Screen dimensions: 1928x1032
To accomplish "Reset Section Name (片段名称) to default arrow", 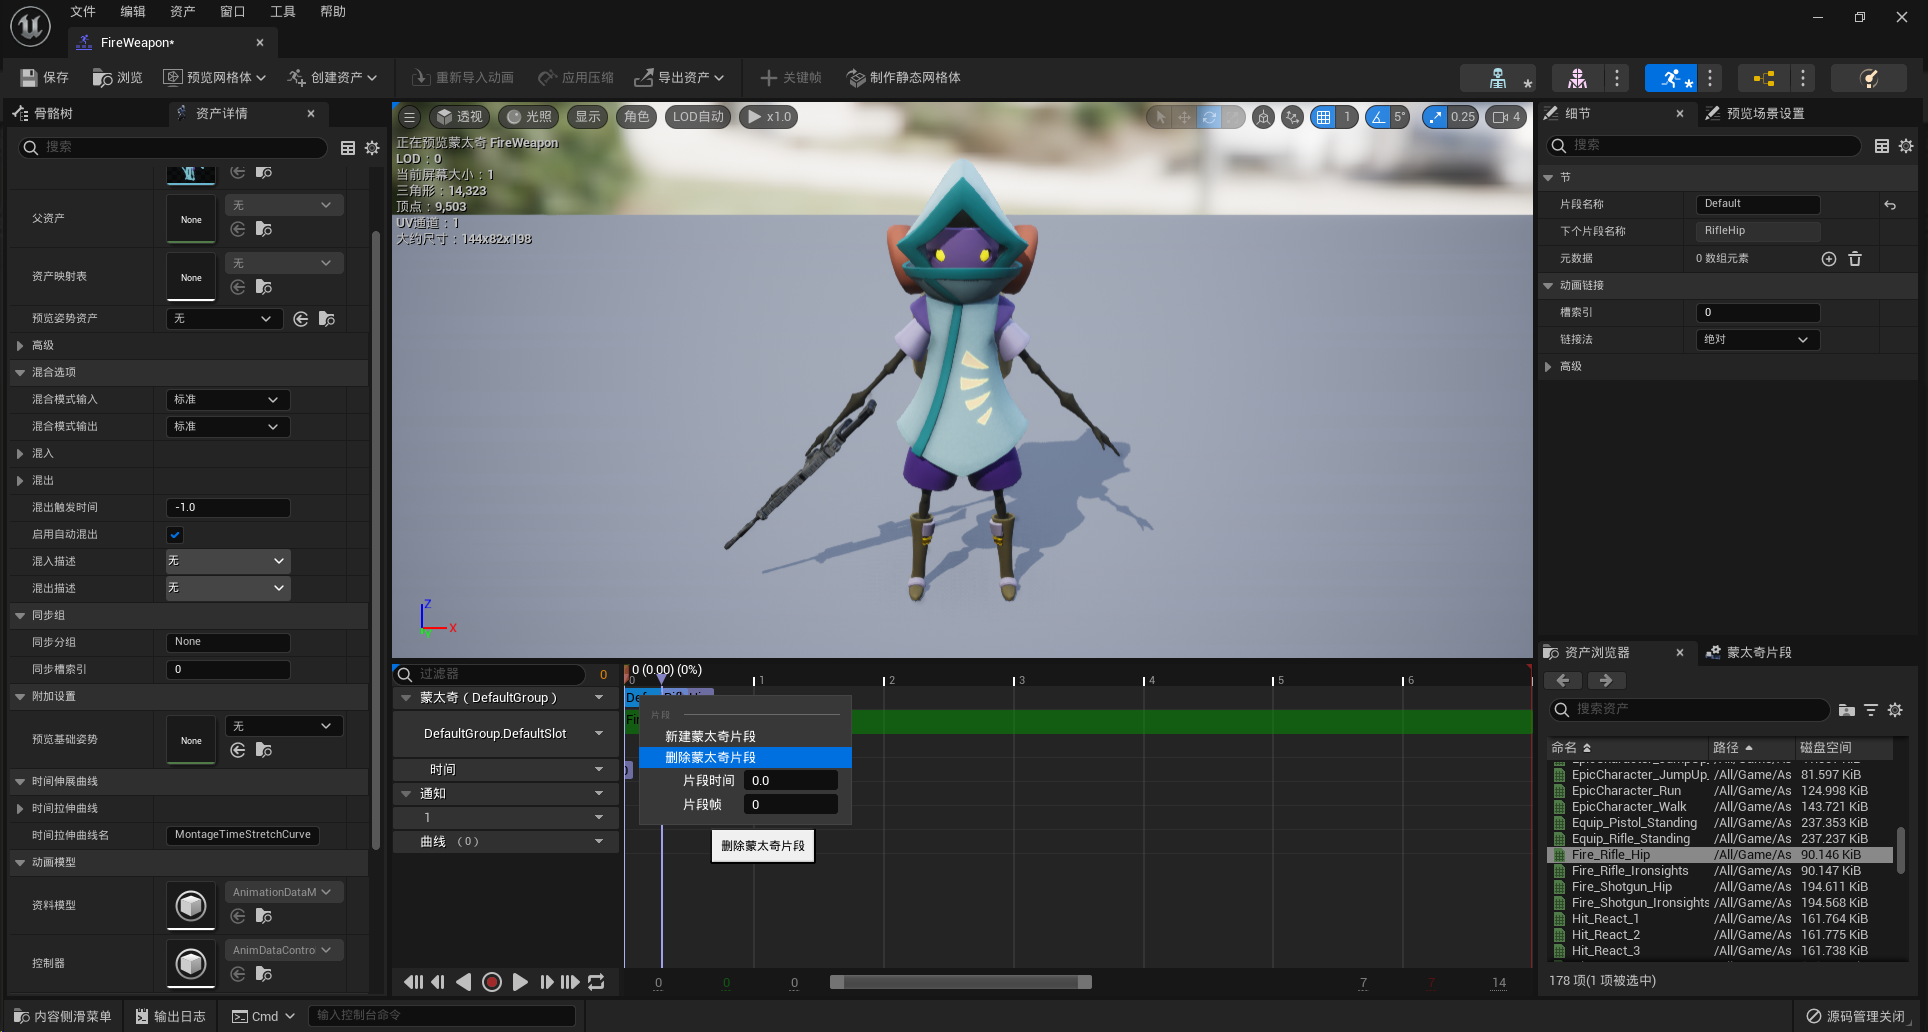I will coord(1890,205).
